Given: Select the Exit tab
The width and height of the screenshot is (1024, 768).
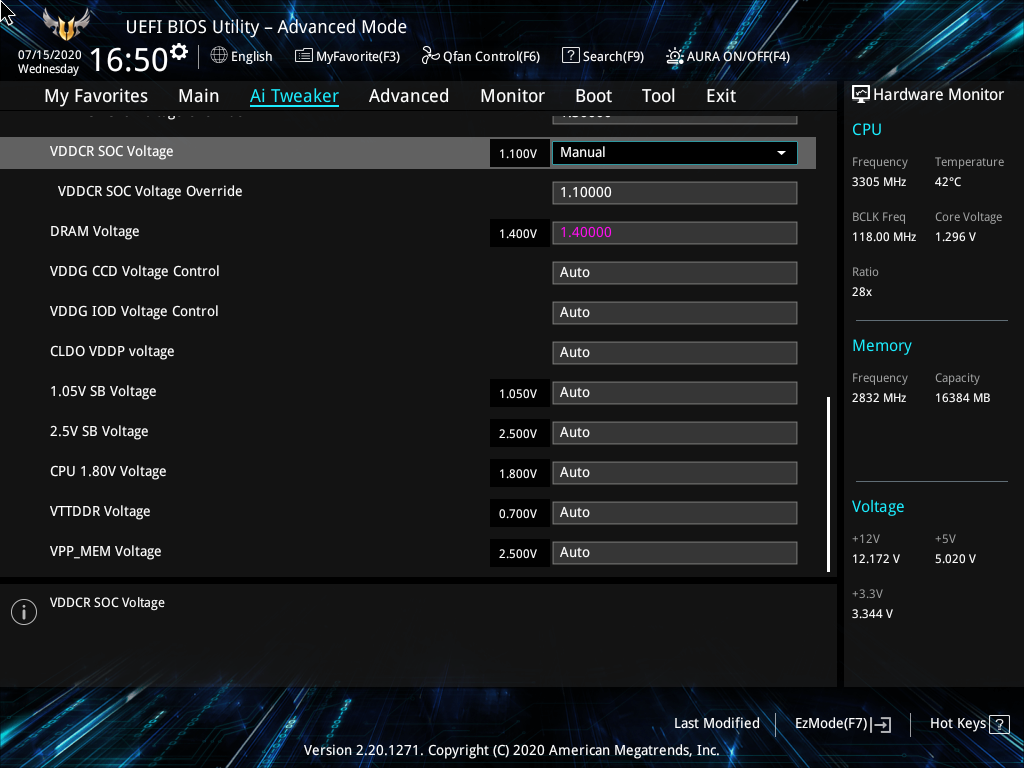Looking at the screenshot, I should click(x=721, y=96).
